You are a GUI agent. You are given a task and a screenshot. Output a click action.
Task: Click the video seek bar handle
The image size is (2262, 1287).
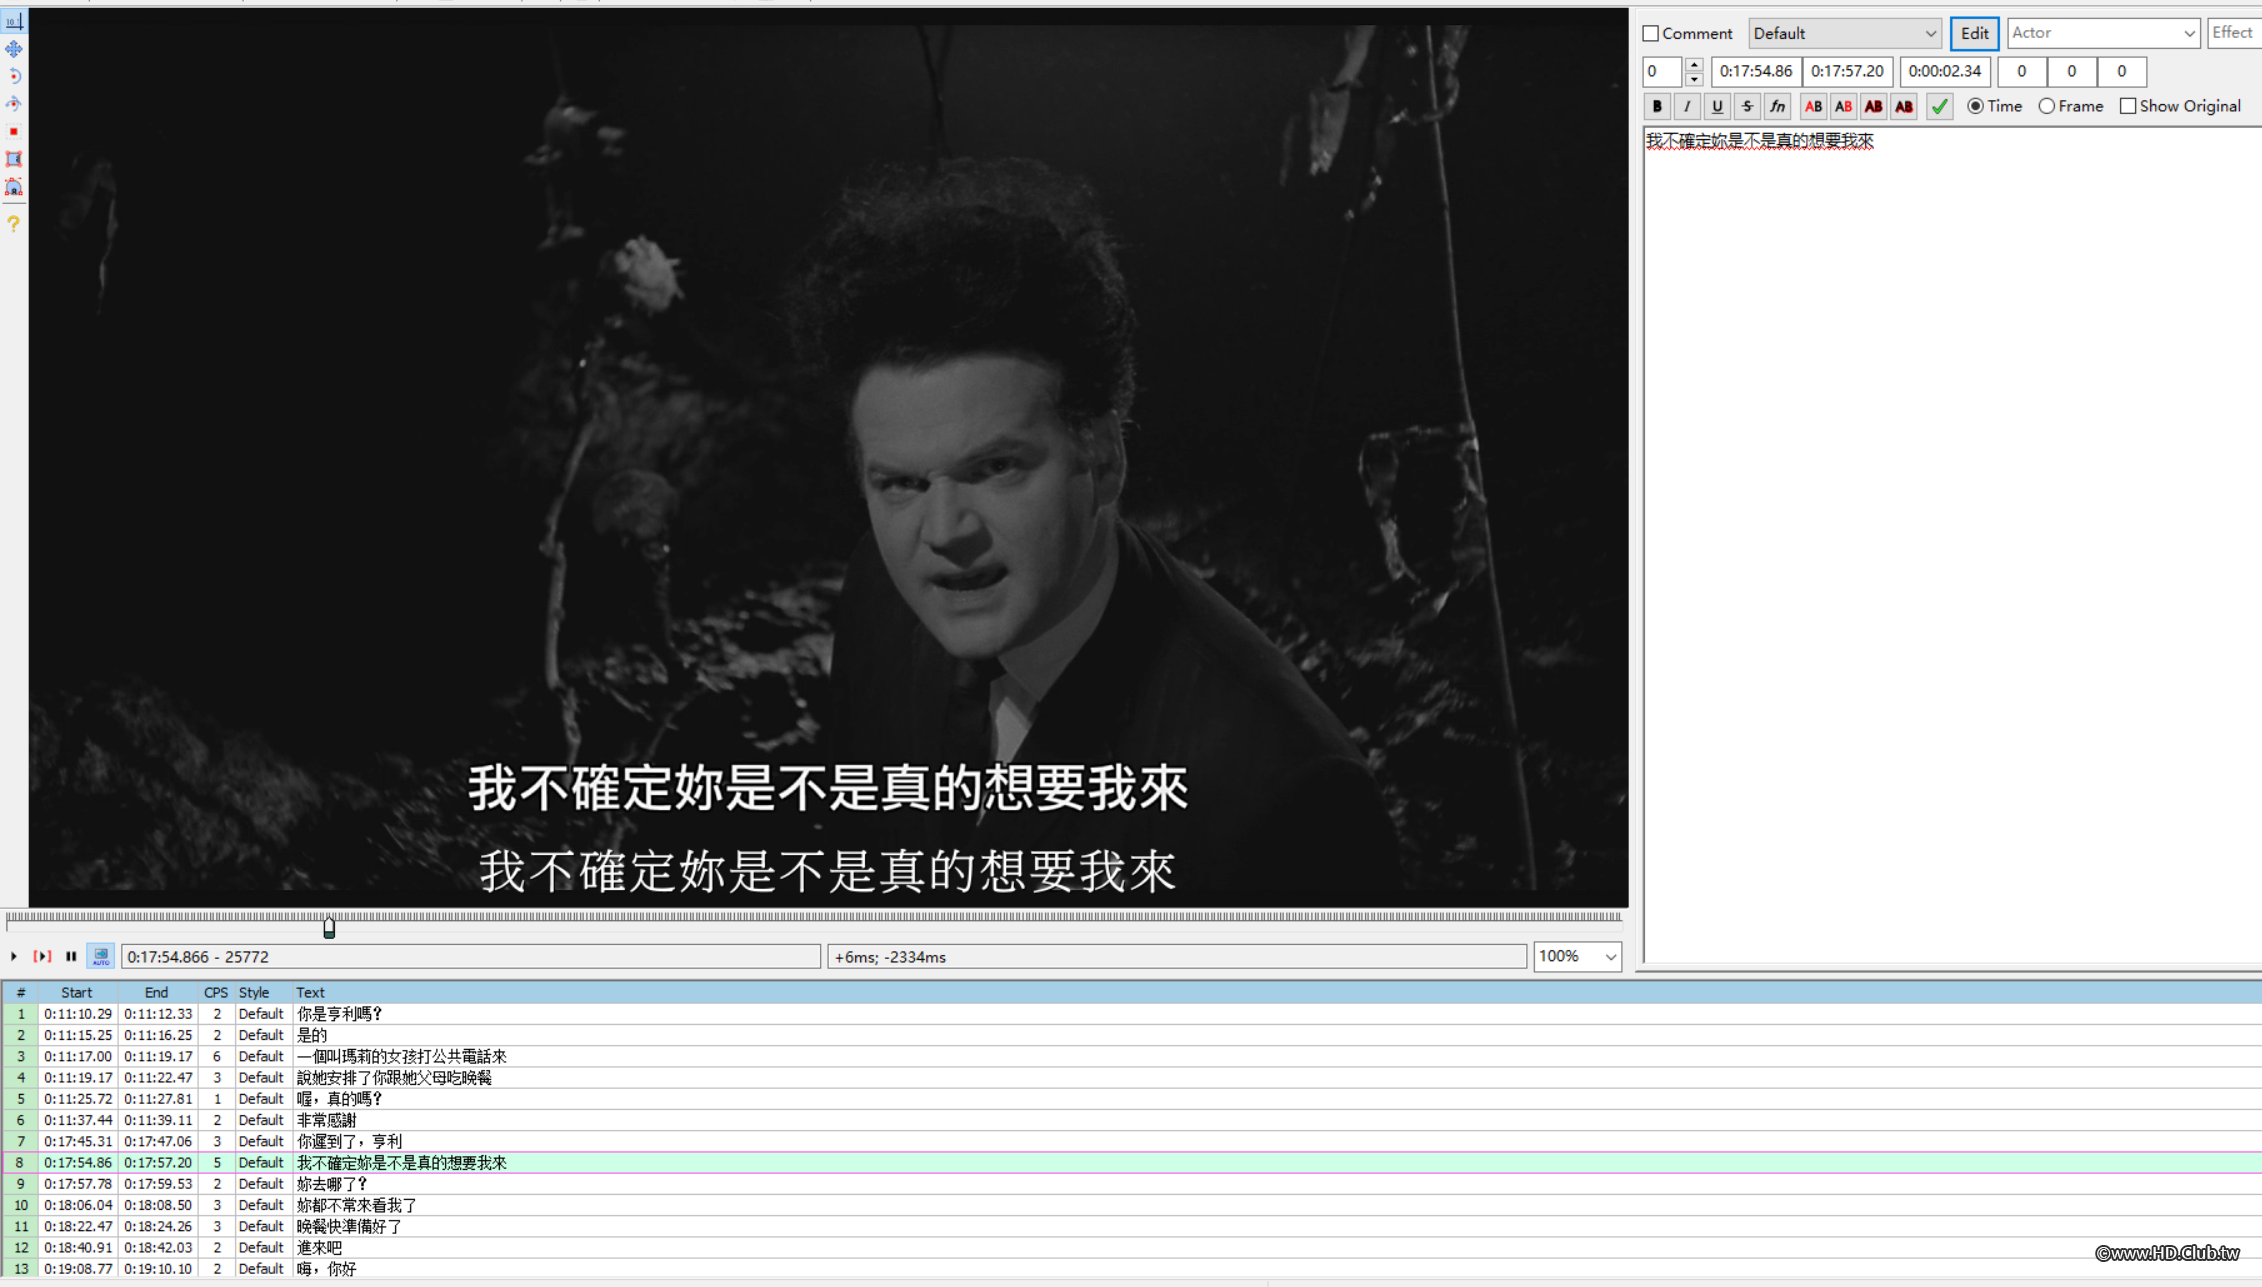329,927
